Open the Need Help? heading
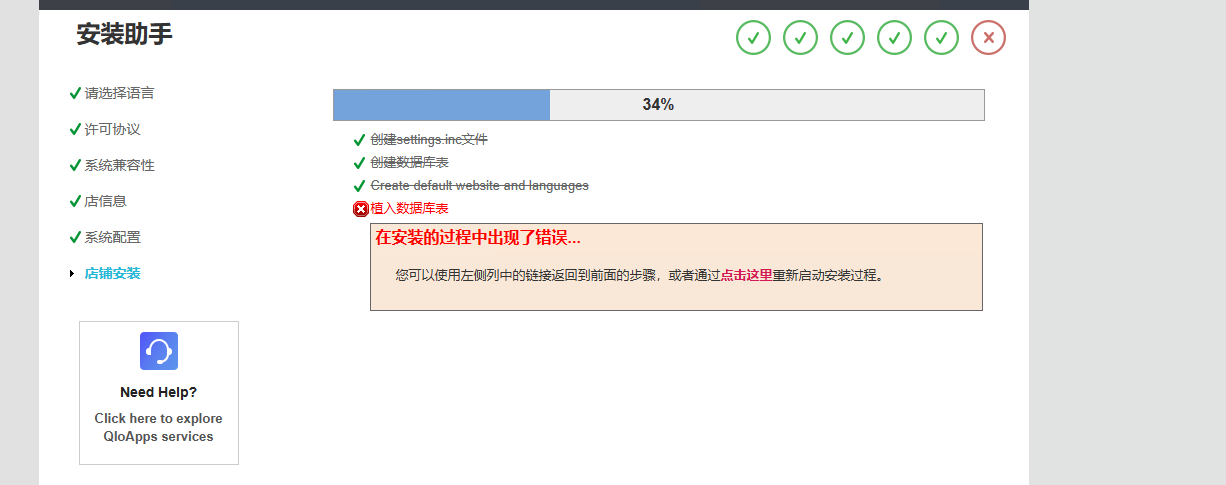Screen dimensions: 1226x485 click(x=159, y=392)
